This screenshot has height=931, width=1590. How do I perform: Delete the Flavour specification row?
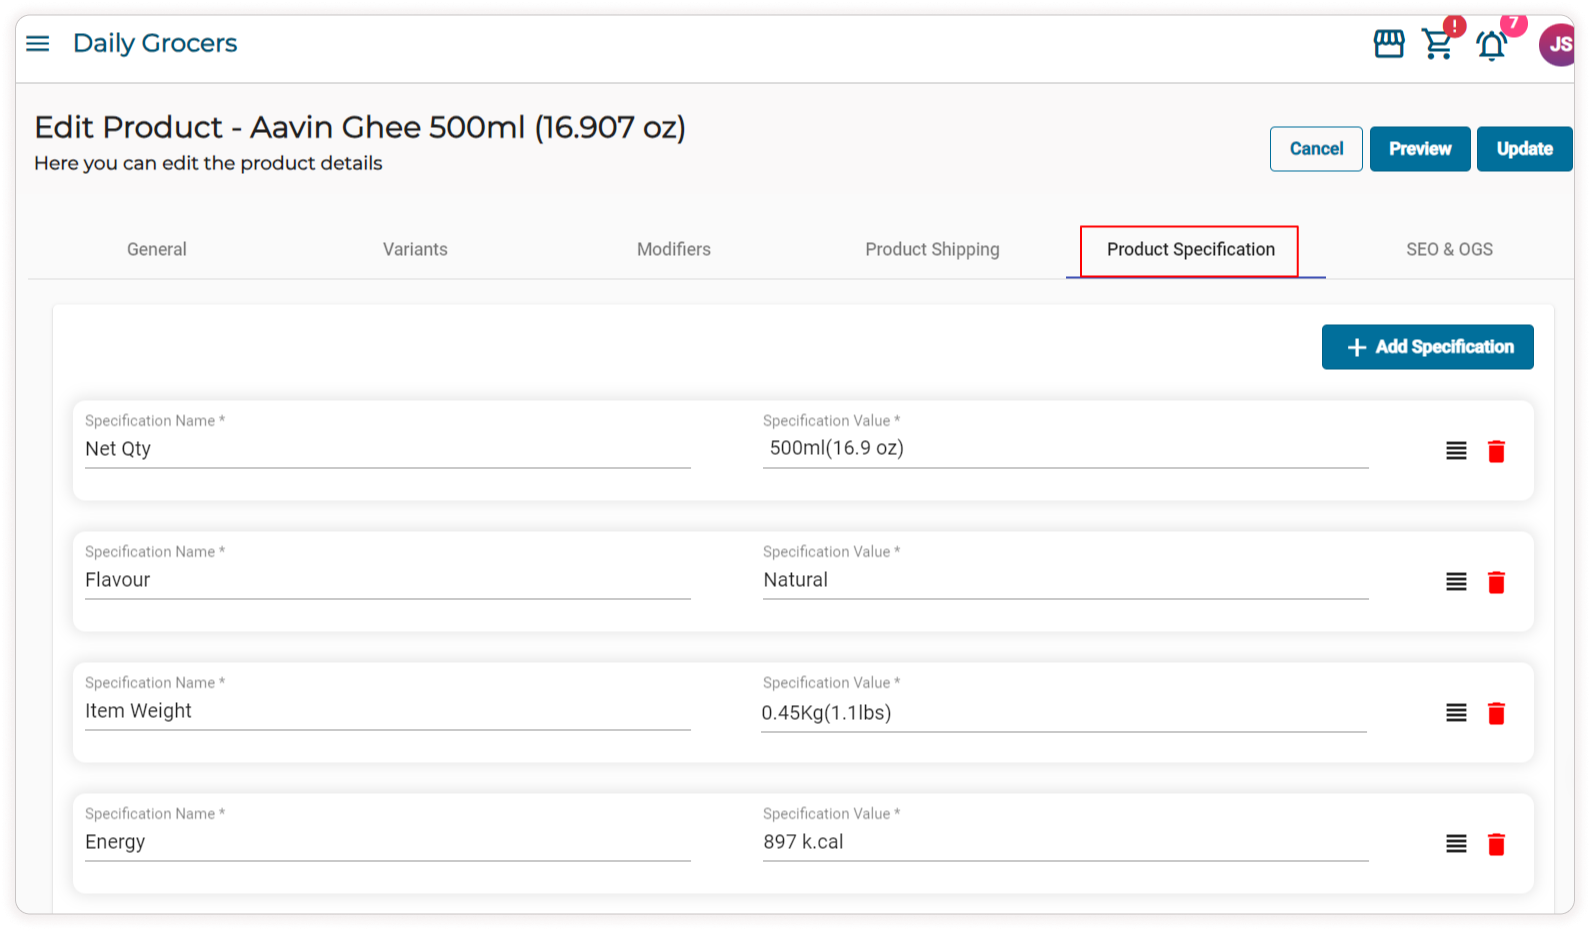point(1496,582)
